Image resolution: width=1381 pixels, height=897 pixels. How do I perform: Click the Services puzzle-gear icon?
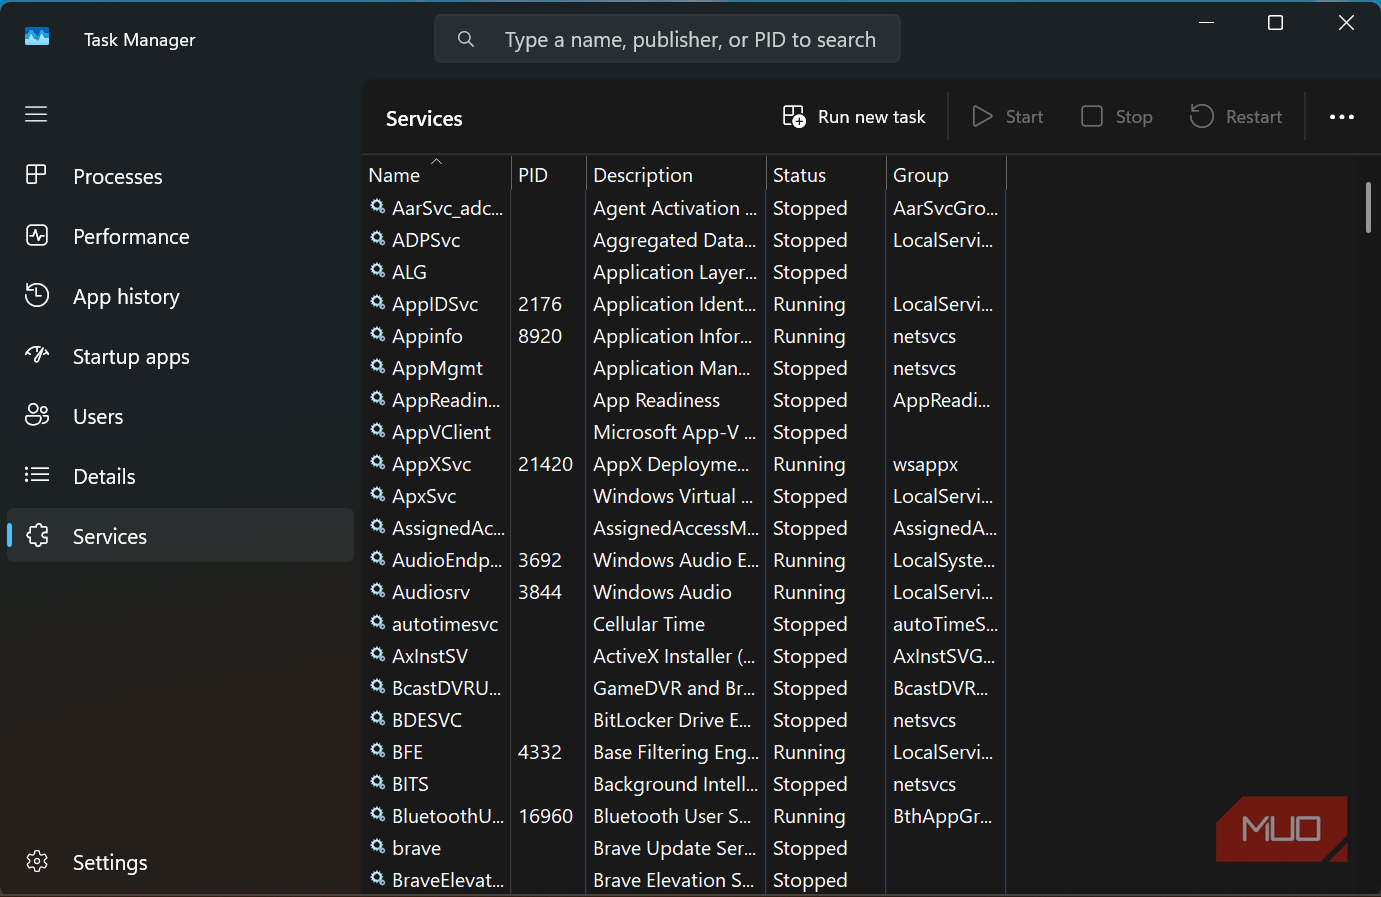(x=36, y=535)
